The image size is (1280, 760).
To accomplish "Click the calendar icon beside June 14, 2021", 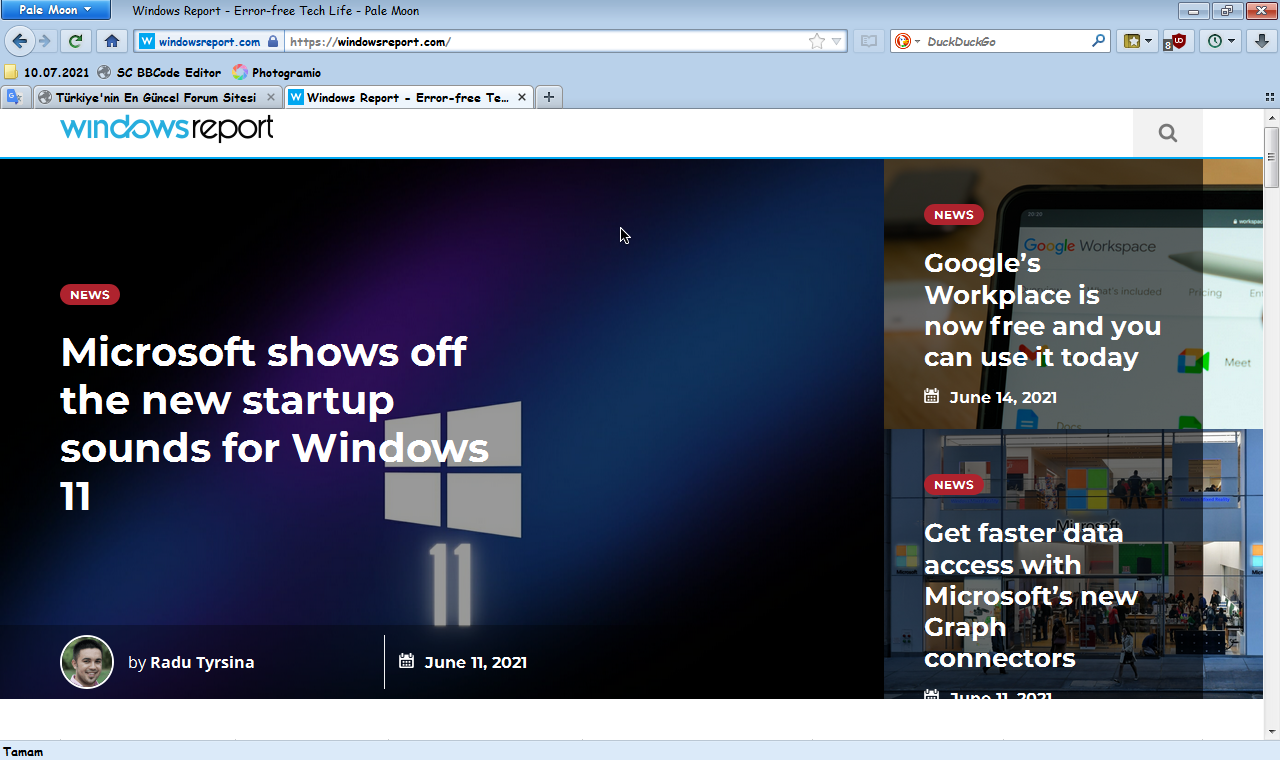I will tap(931, 396).
